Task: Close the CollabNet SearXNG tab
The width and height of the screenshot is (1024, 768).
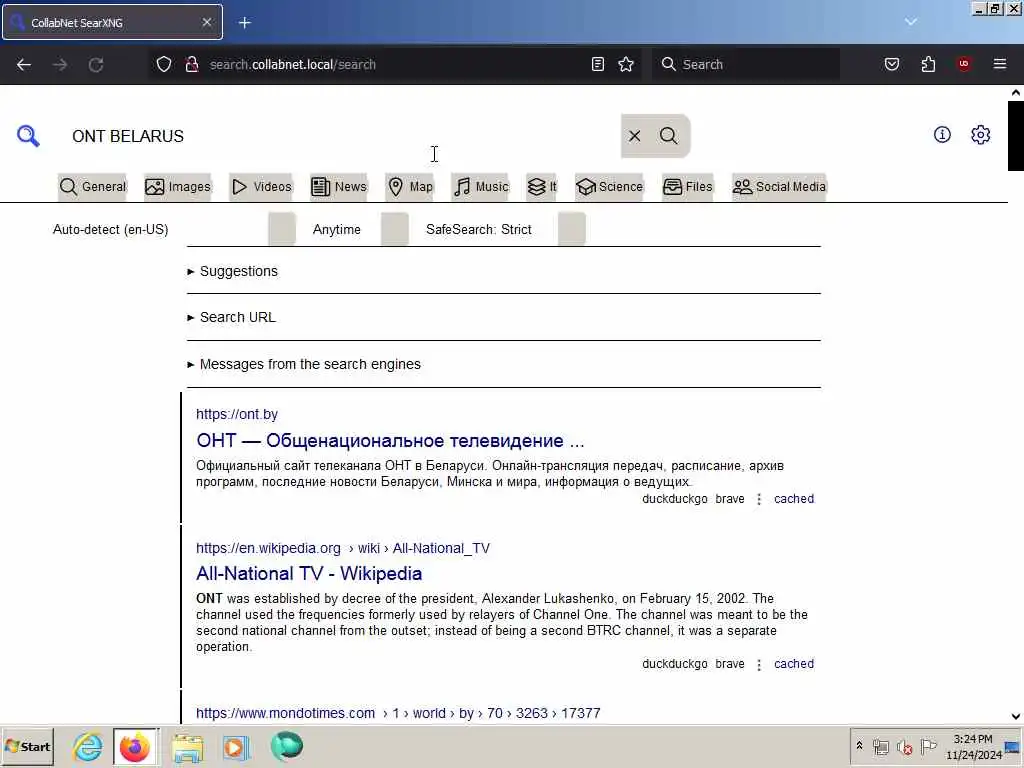Action: [x=206, y=22]
